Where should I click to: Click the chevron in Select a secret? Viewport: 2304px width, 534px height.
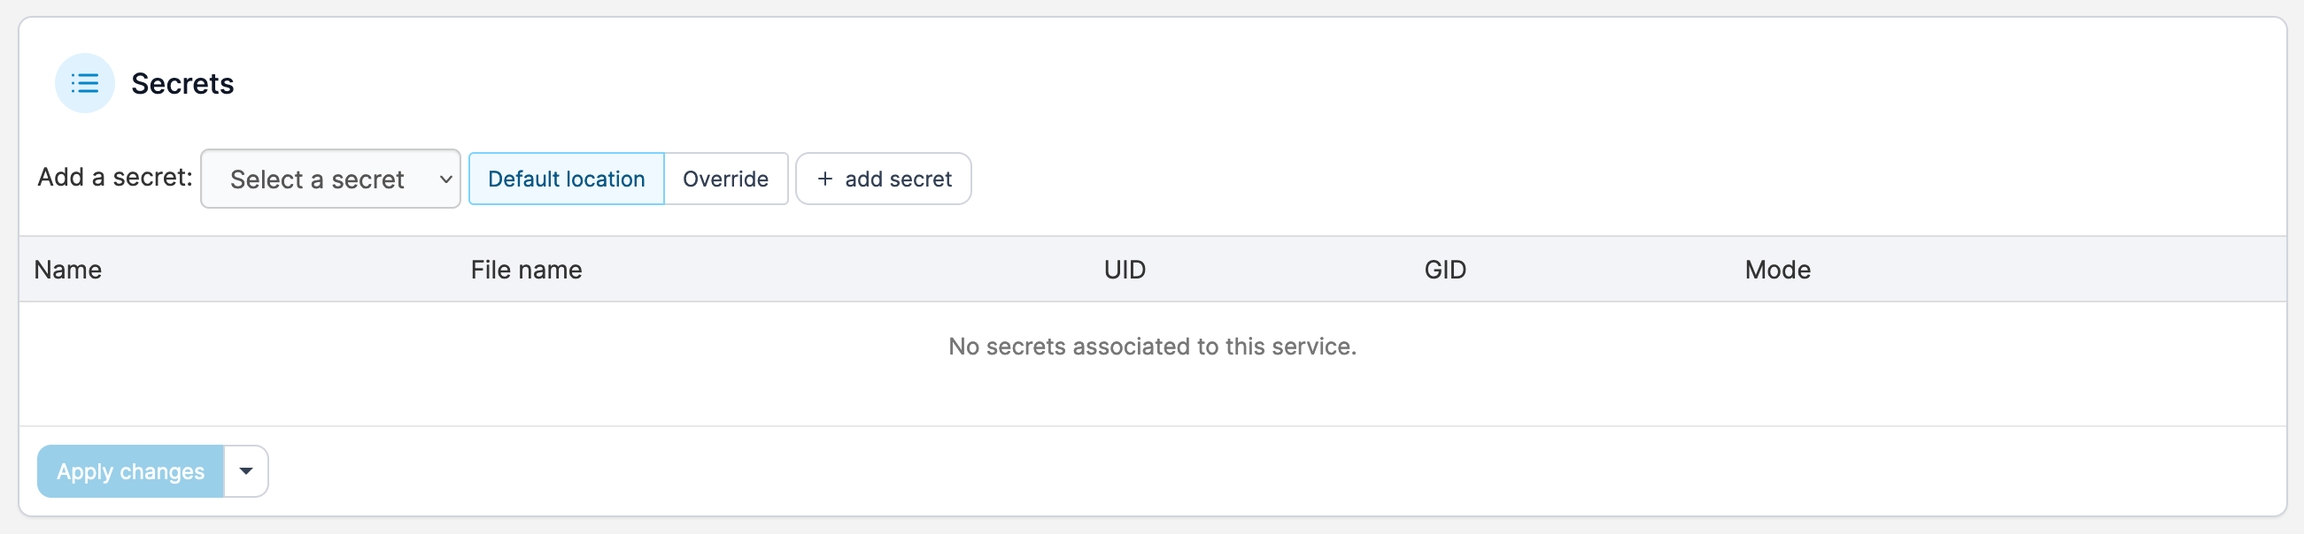pos(446,179)
